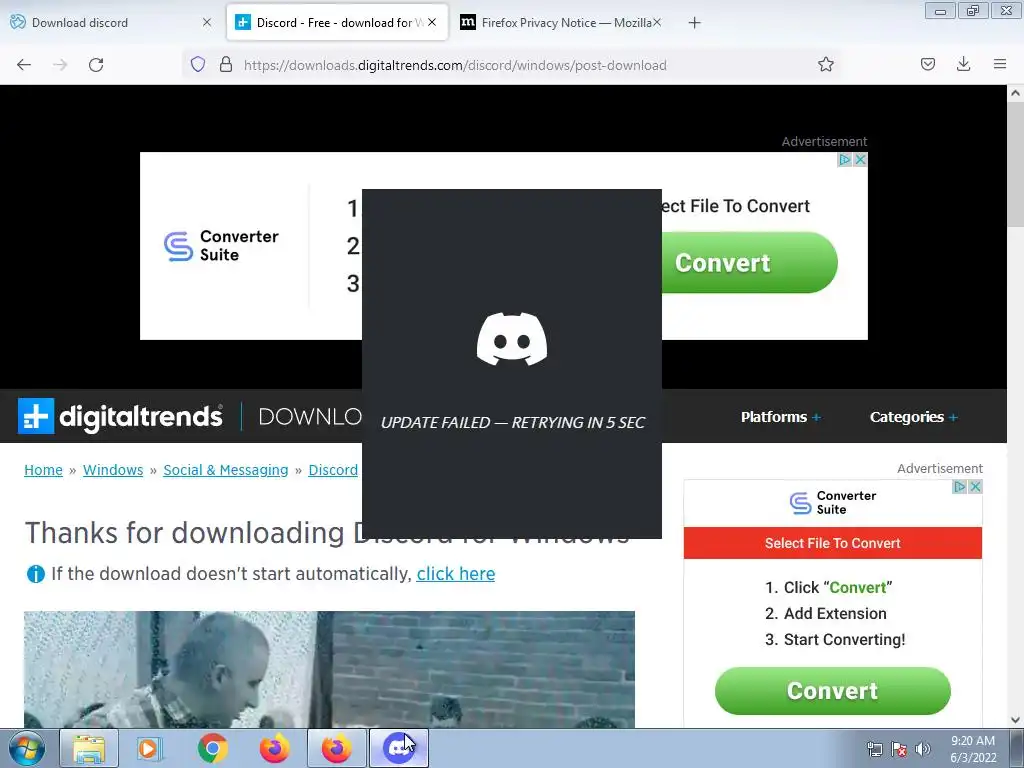The width and height of the screenshot is (1024, 768).
Task: Click the Discord logo in update window
Action: (512, 339)
